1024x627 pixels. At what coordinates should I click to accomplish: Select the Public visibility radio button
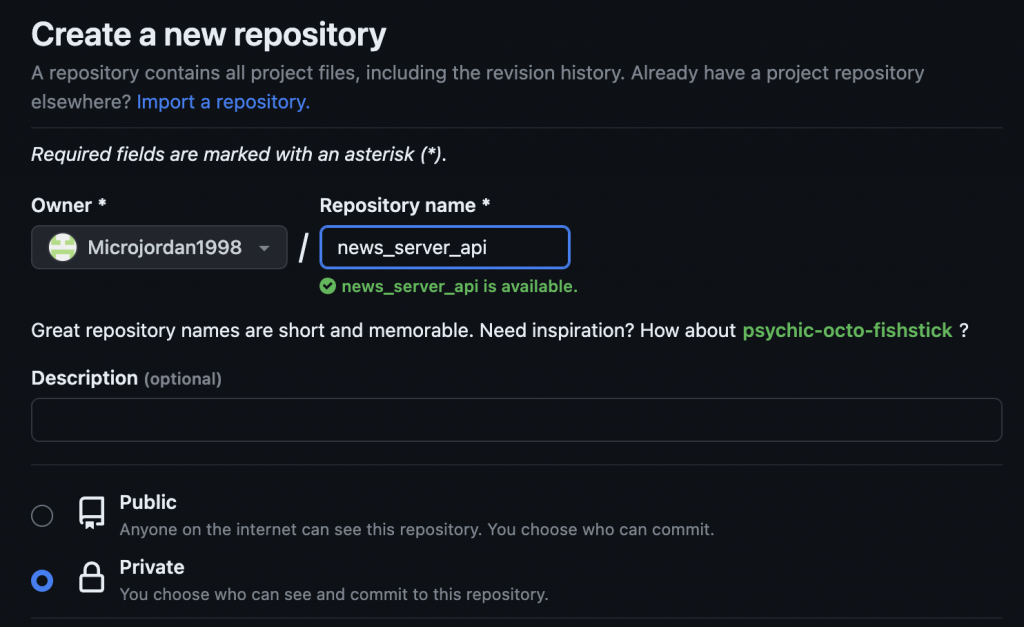point(42,516)
